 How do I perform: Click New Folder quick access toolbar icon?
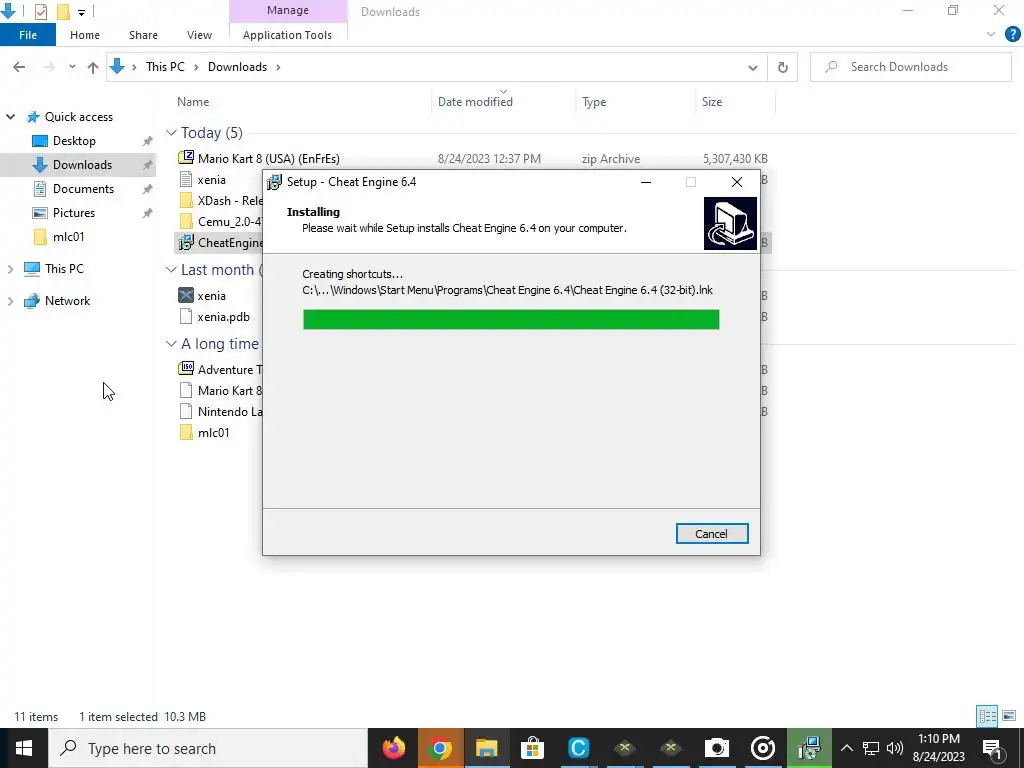tap(63, 11)
